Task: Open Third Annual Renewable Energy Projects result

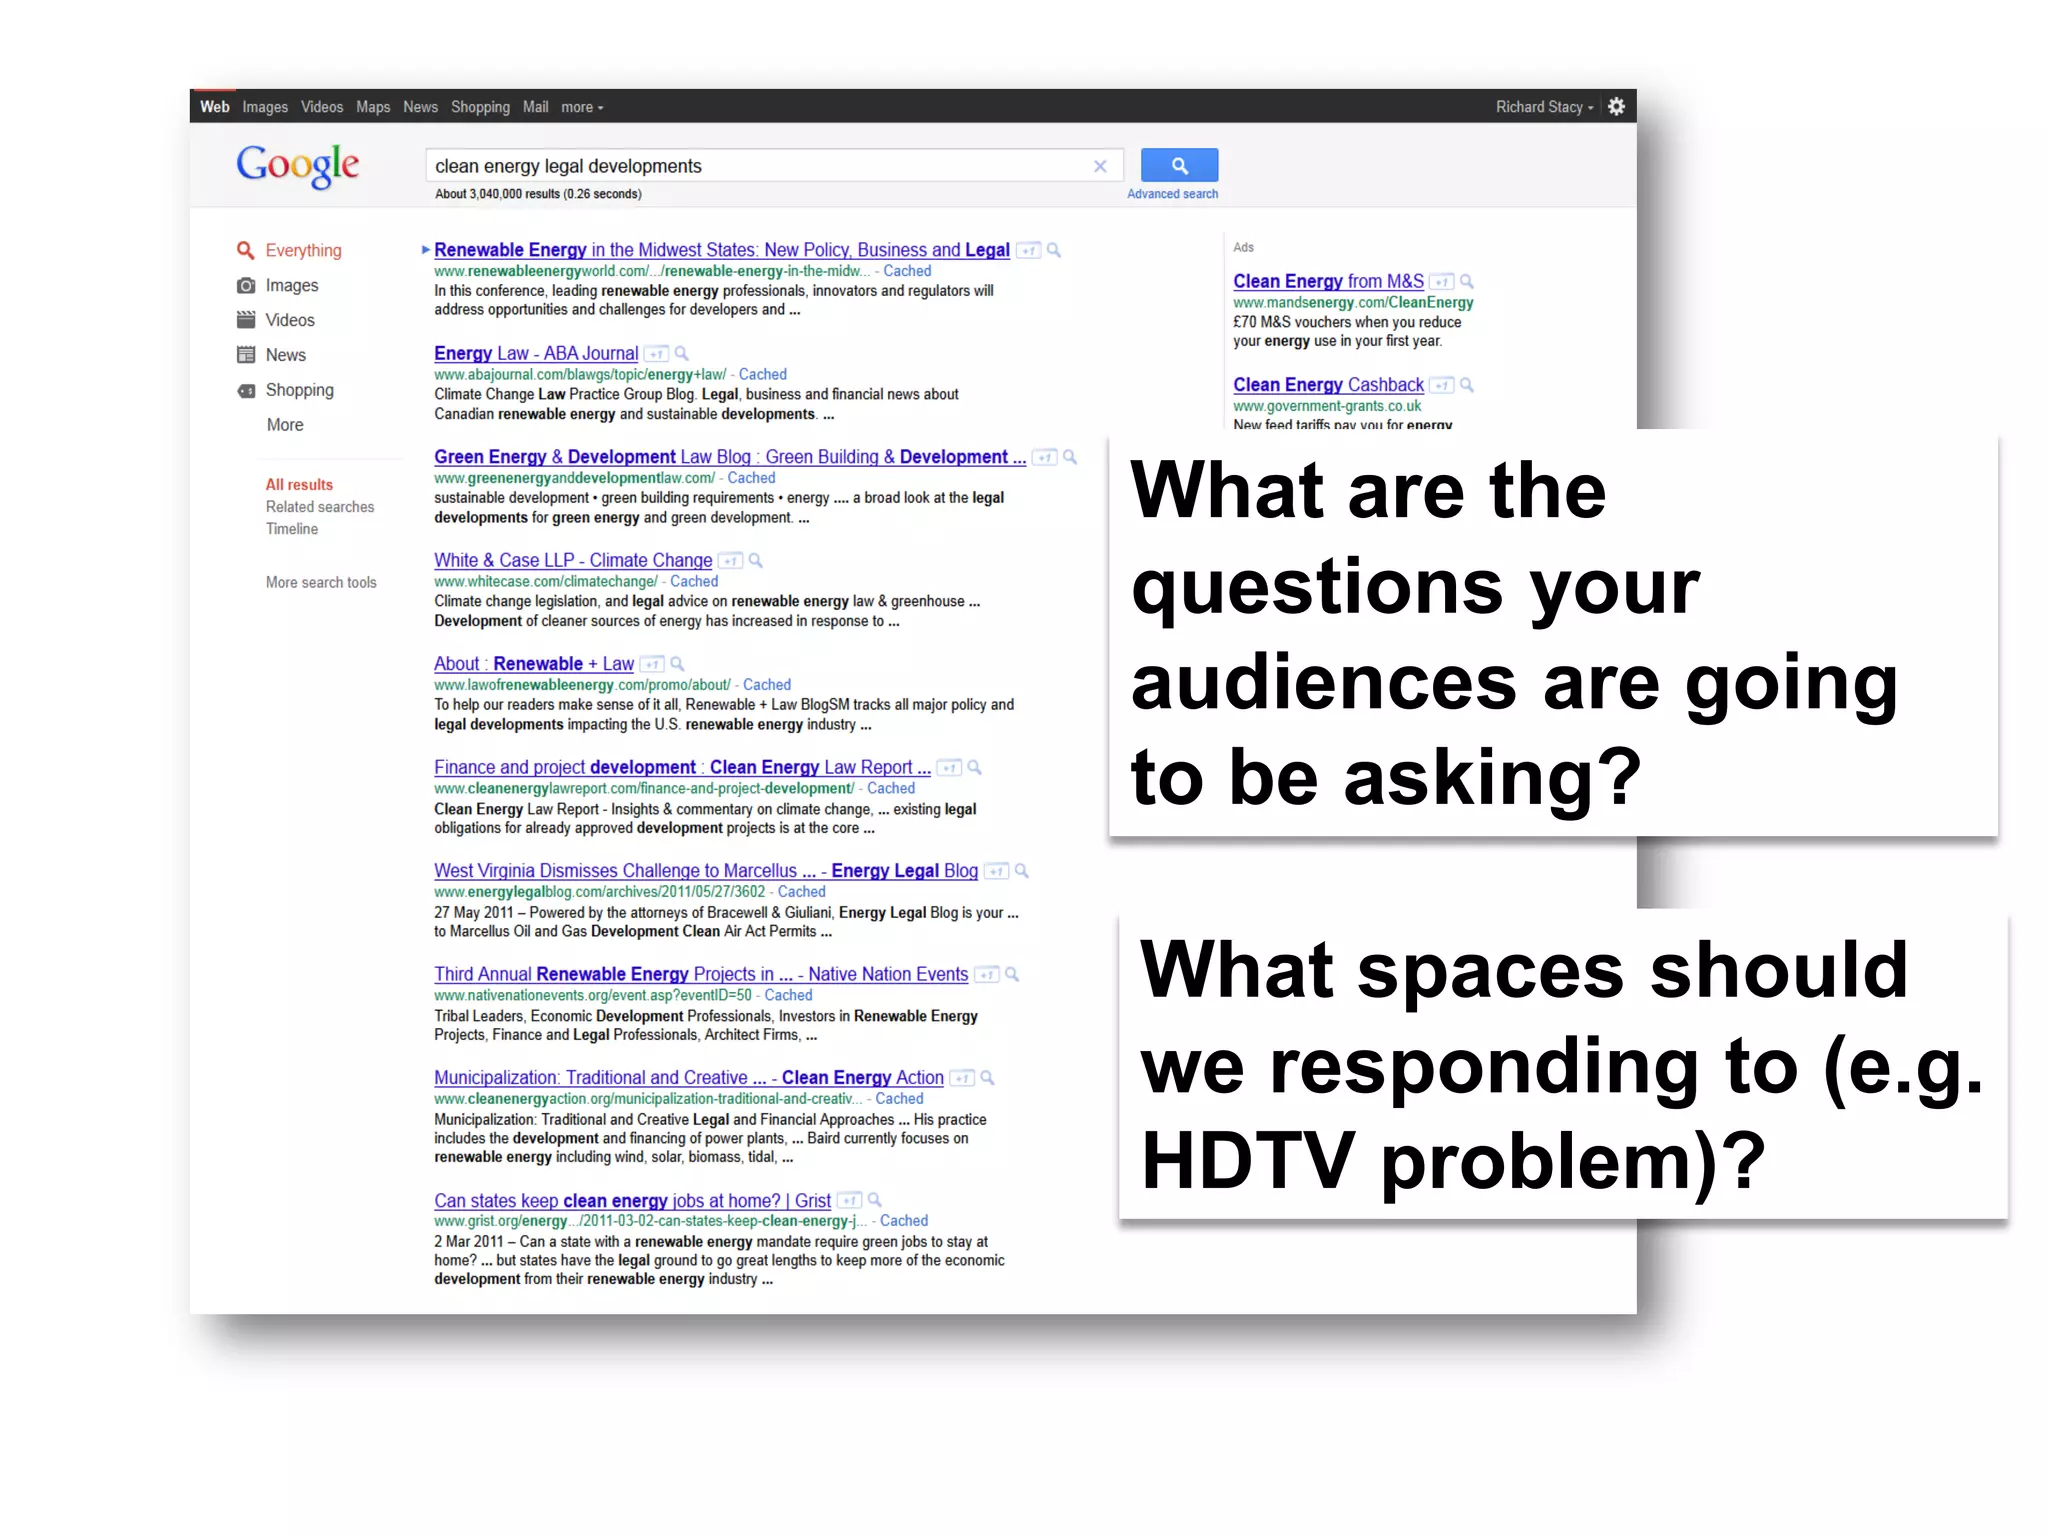Action: click(701, 974)
